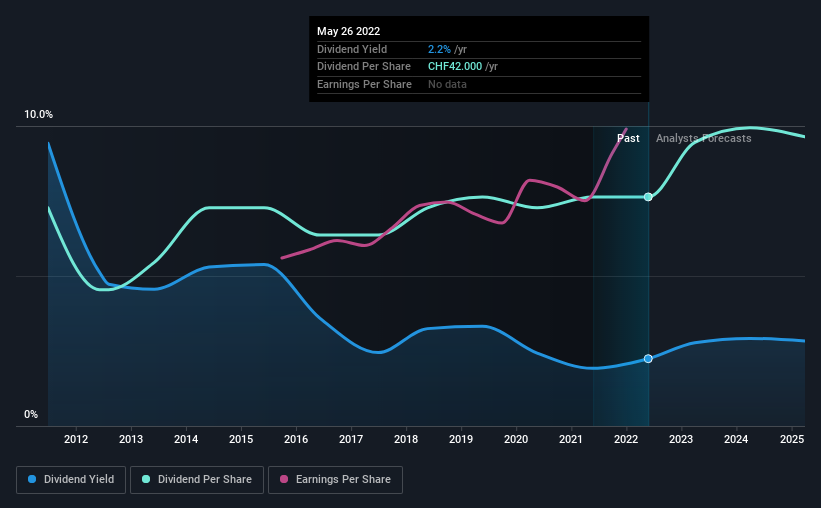Click the May 26 2022 tooltip date
This screenshot has height=508, width=821.
[349, 31]
